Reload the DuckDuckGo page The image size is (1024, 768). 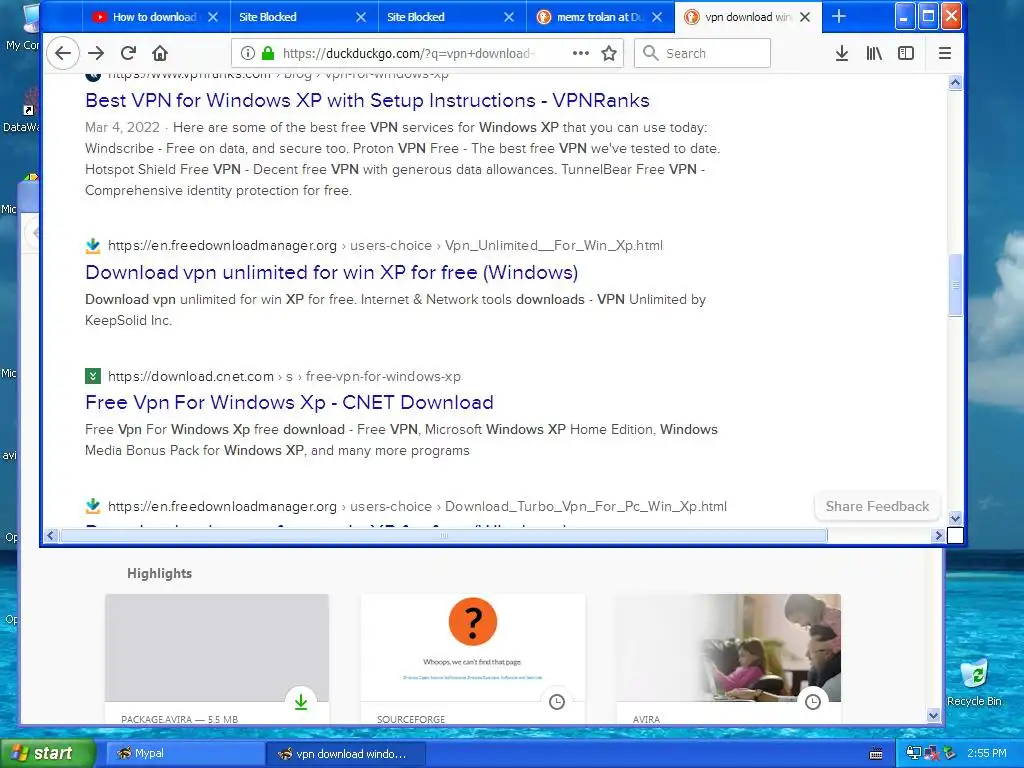129,54
